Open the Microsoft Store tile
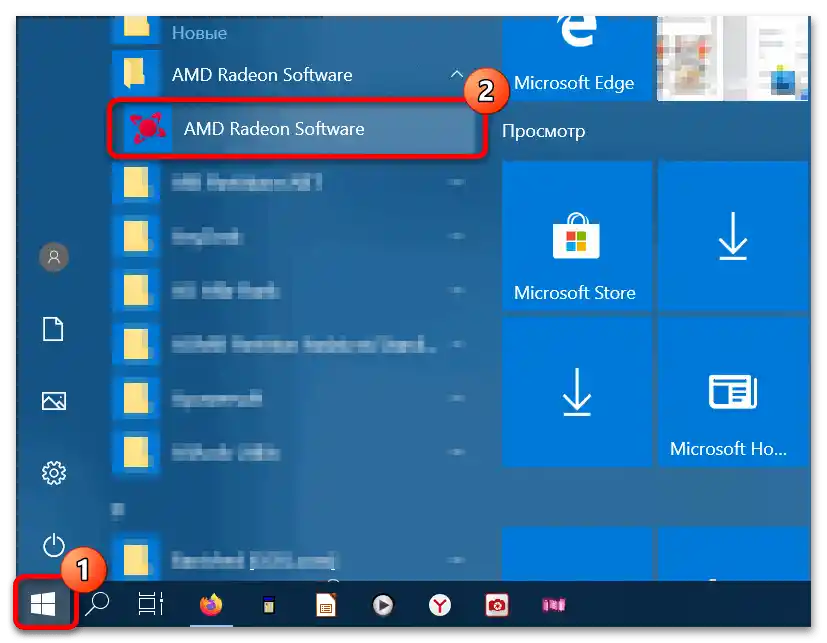Screen dimensions: 827x643 (576, 235)
